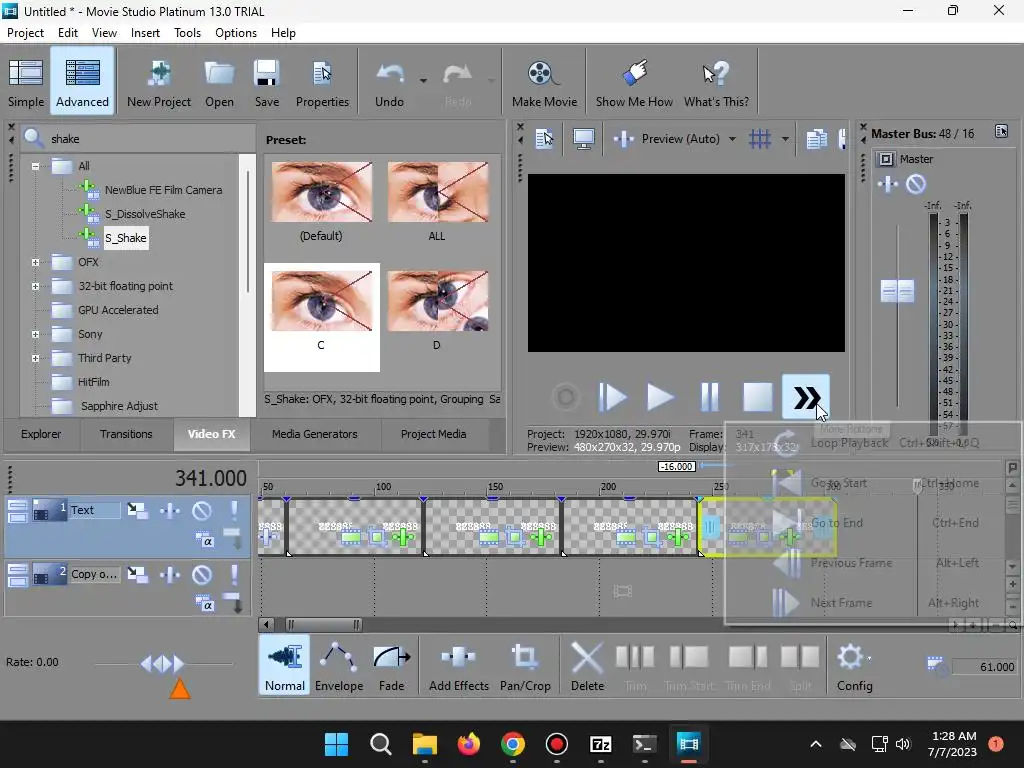Collapse the All folder in FX tree
Screen dimensions: 1024x768
click(35, 166)
